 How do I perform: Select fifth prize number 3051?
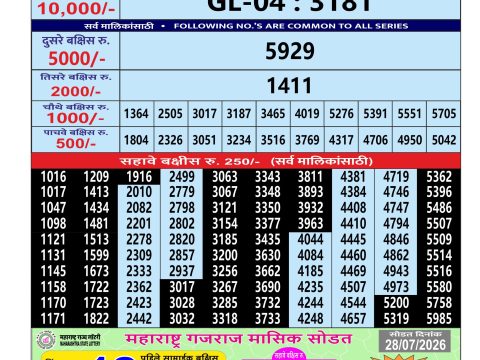[x=204, y=140]
